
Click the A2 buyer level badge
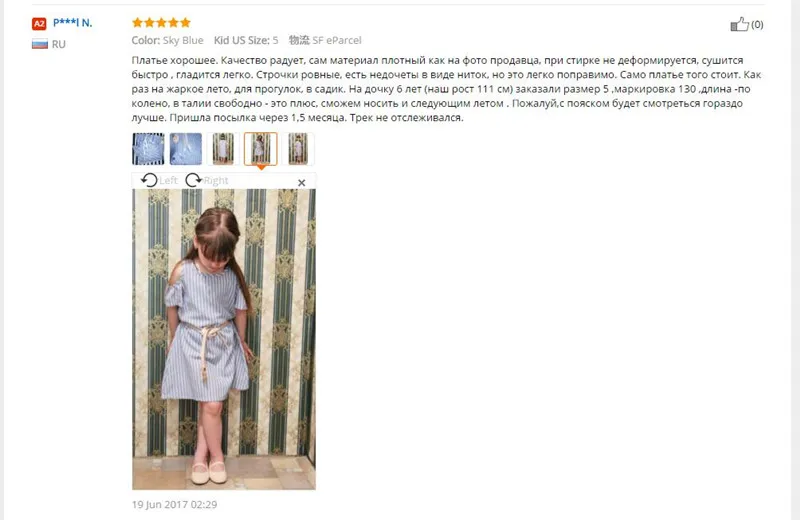39,23
